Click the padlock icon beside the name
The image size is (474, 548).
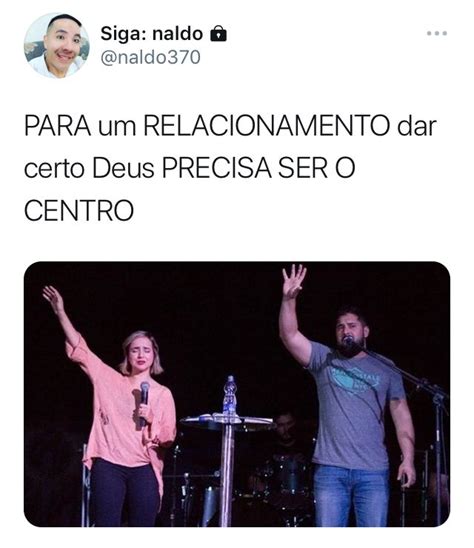click(x=218, y=34)
